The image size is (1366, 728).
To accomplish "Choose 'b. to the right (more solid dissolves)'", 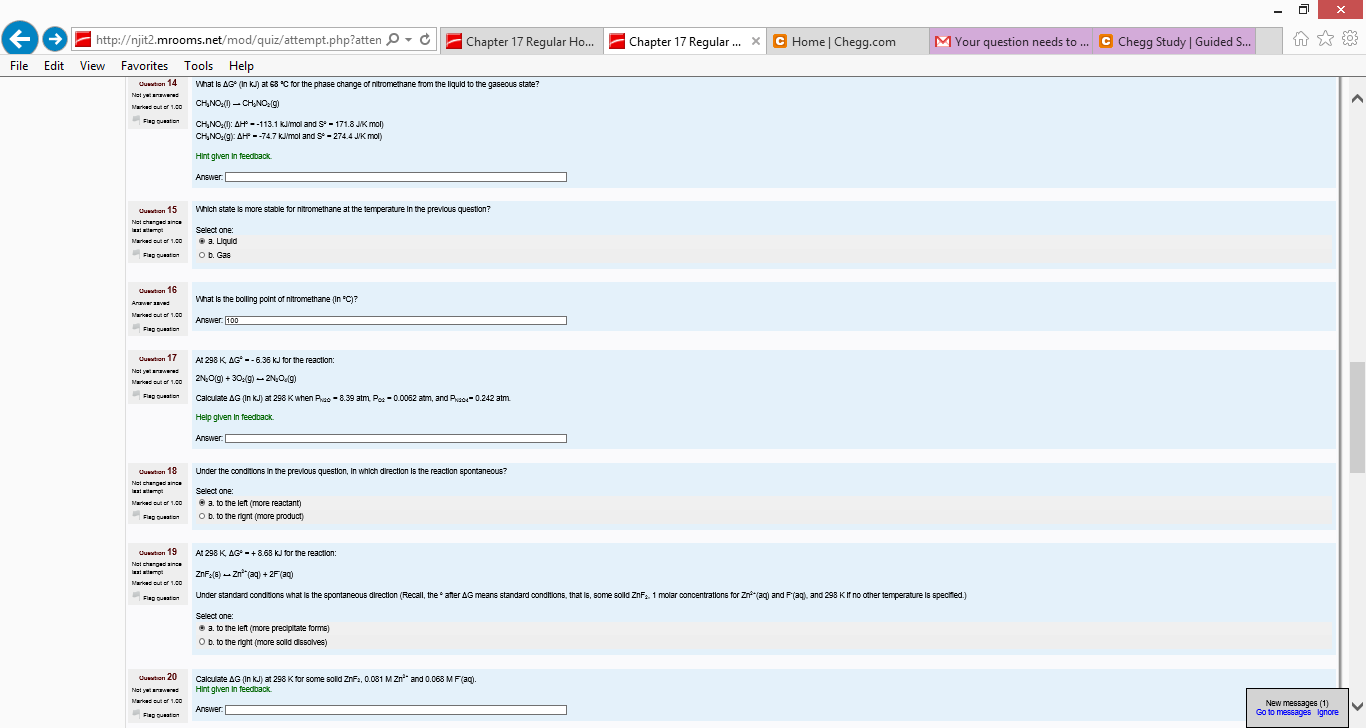I will tap(200, 640).
